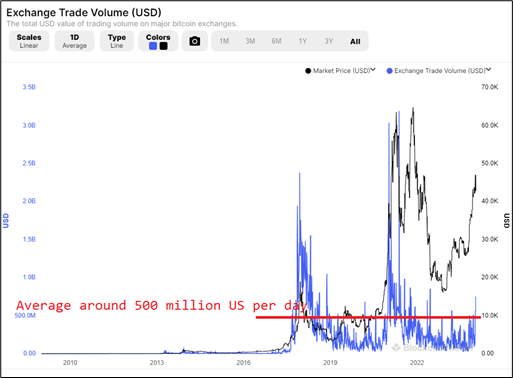The image size is (513, 378).
Task: Click the 10.0K right axis label
Action: [x=490, y=315]
